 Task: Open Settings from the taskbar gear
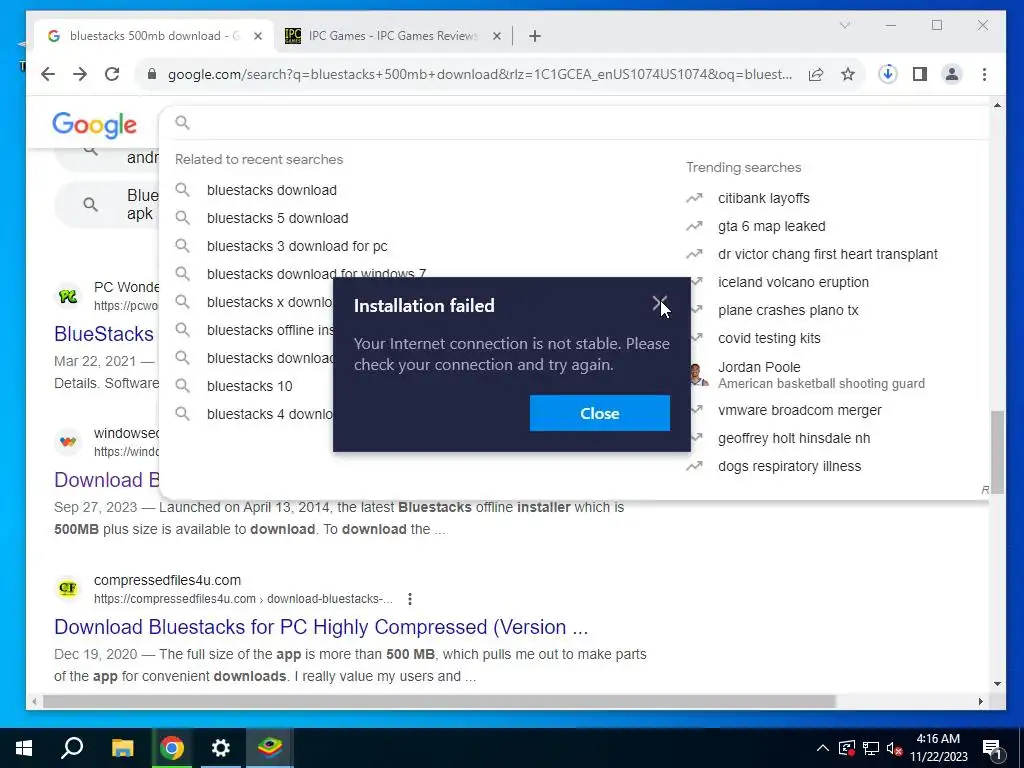[x=221, y=748]
